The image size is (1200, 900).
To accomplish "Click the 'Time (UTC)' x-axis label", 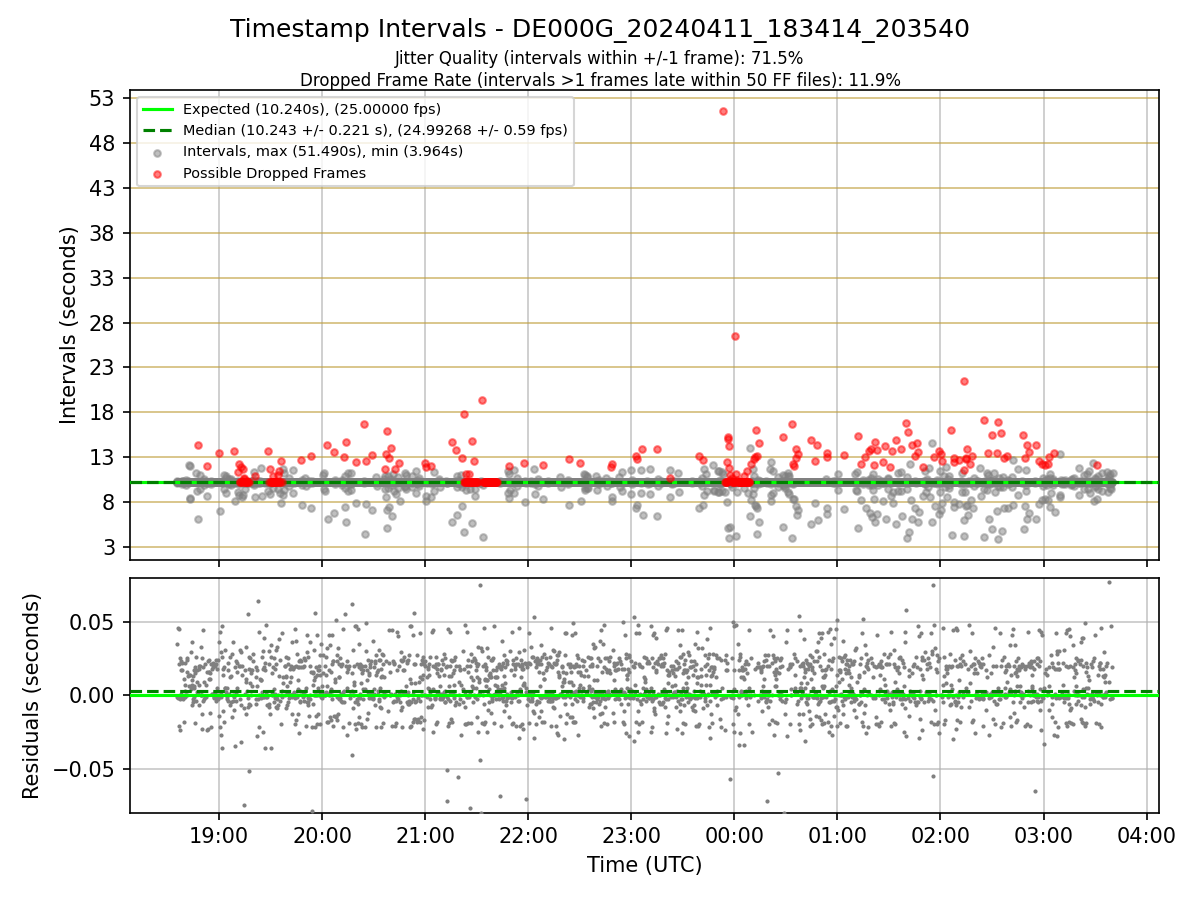I will [x=644, y=865].
